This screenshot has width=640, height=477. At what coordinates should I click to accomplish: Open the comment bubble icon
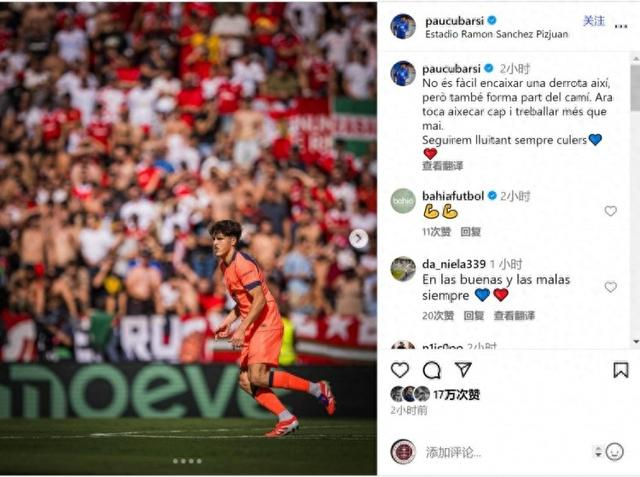(x=431, y=371)
